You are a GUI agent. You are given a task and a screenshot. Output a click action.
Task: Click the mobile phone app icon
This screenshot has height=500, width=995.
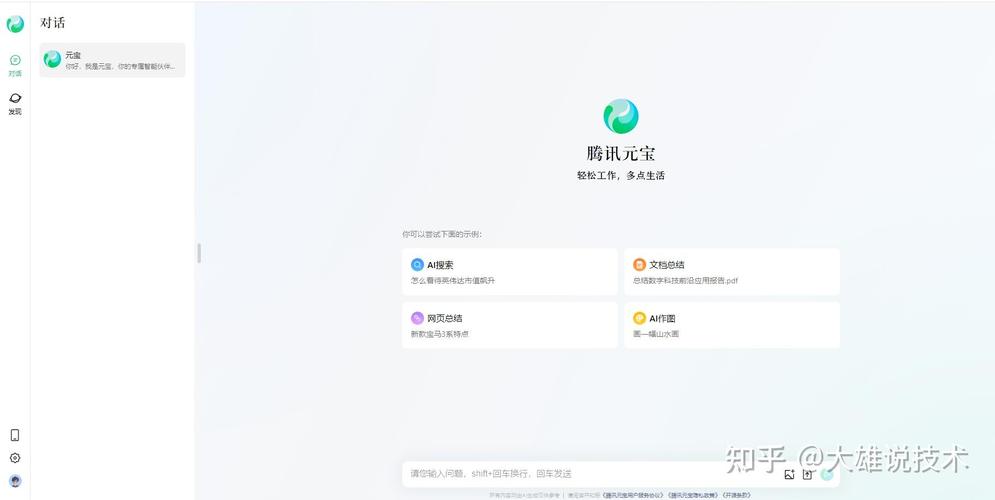(x=15, y=435)
